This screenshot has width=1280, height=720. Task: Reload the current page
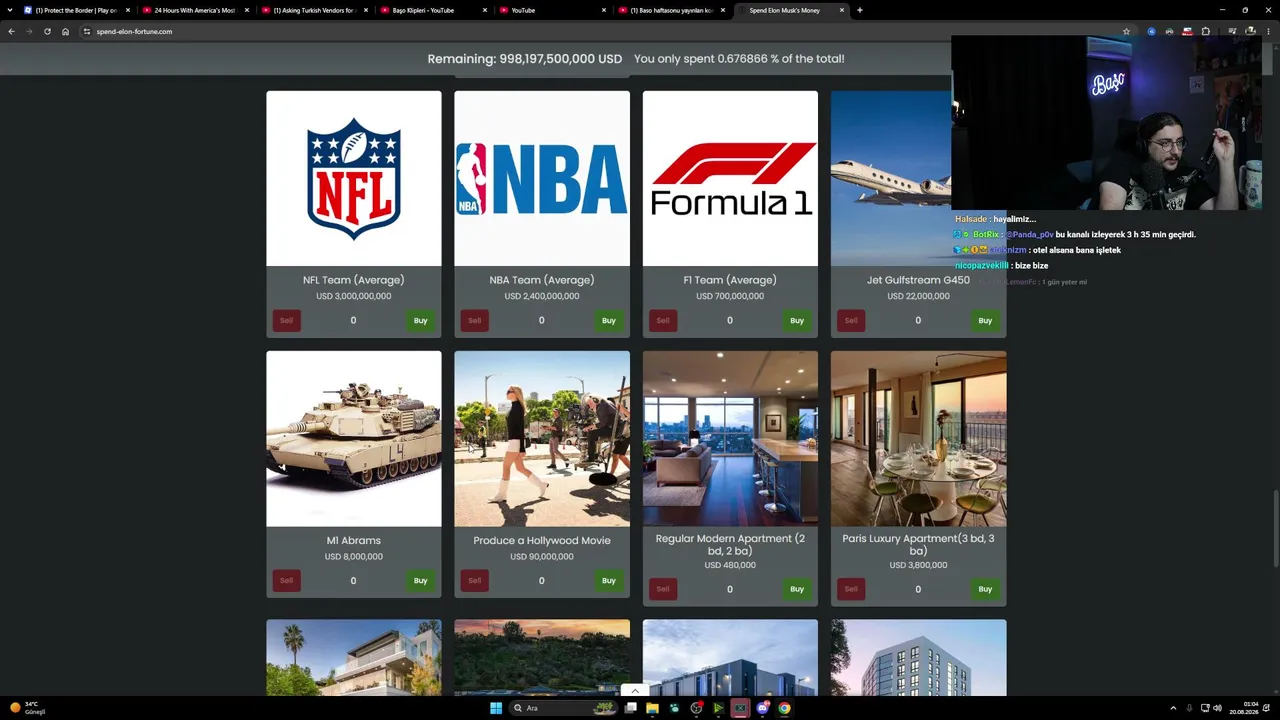(47, 31)
